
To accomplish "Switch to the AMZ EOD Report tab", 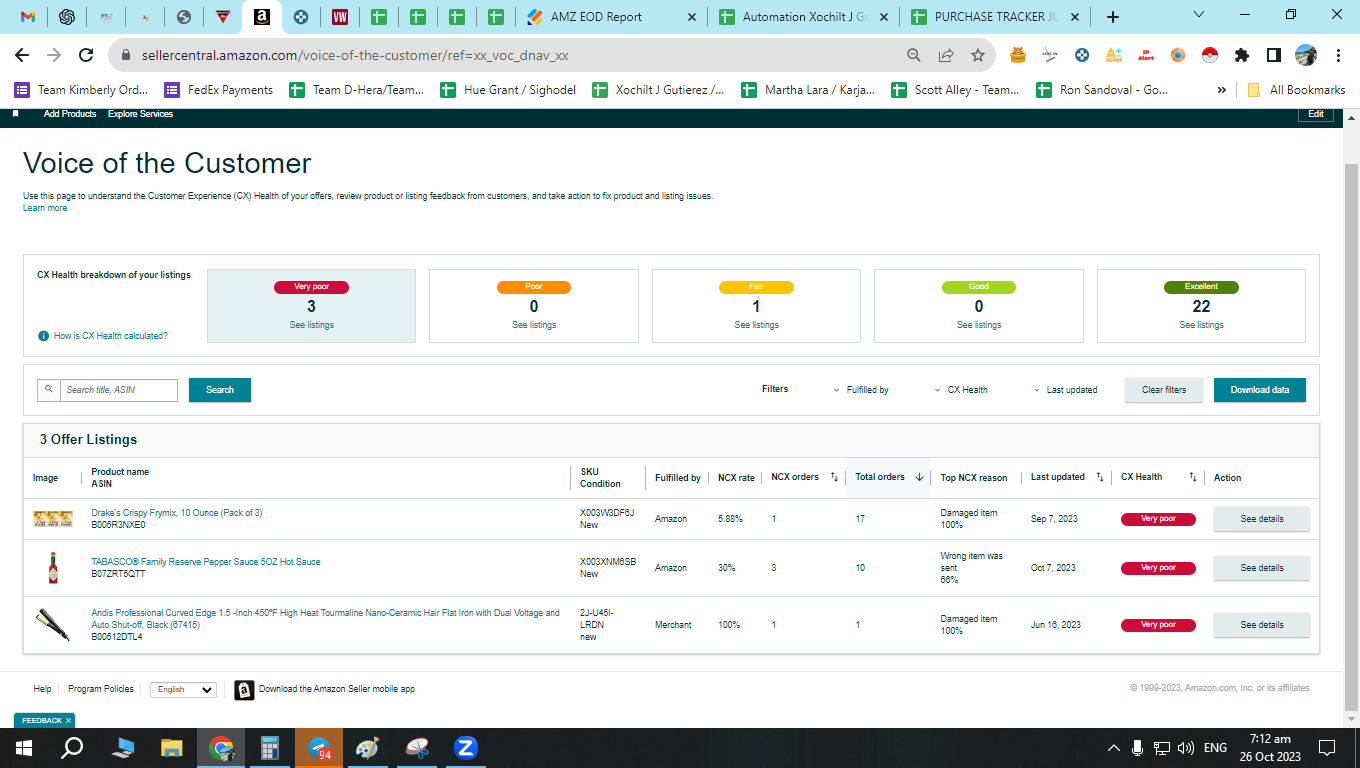I will pyautogui.click(x=610, y=17).
